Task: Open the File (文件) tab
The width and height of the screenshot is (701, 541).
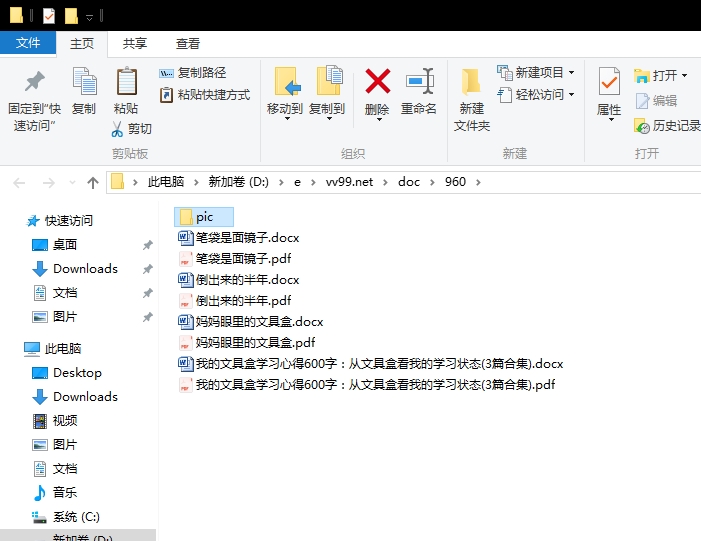Action: pos(28,43)
